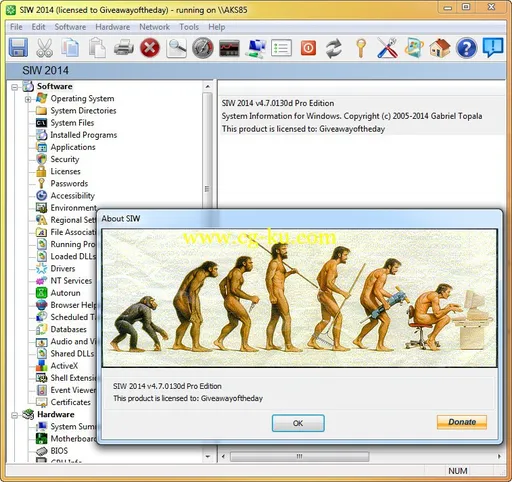Click the golden key toolbar icon
This screenshot has height=482, width=512.
tap(361, 48)
